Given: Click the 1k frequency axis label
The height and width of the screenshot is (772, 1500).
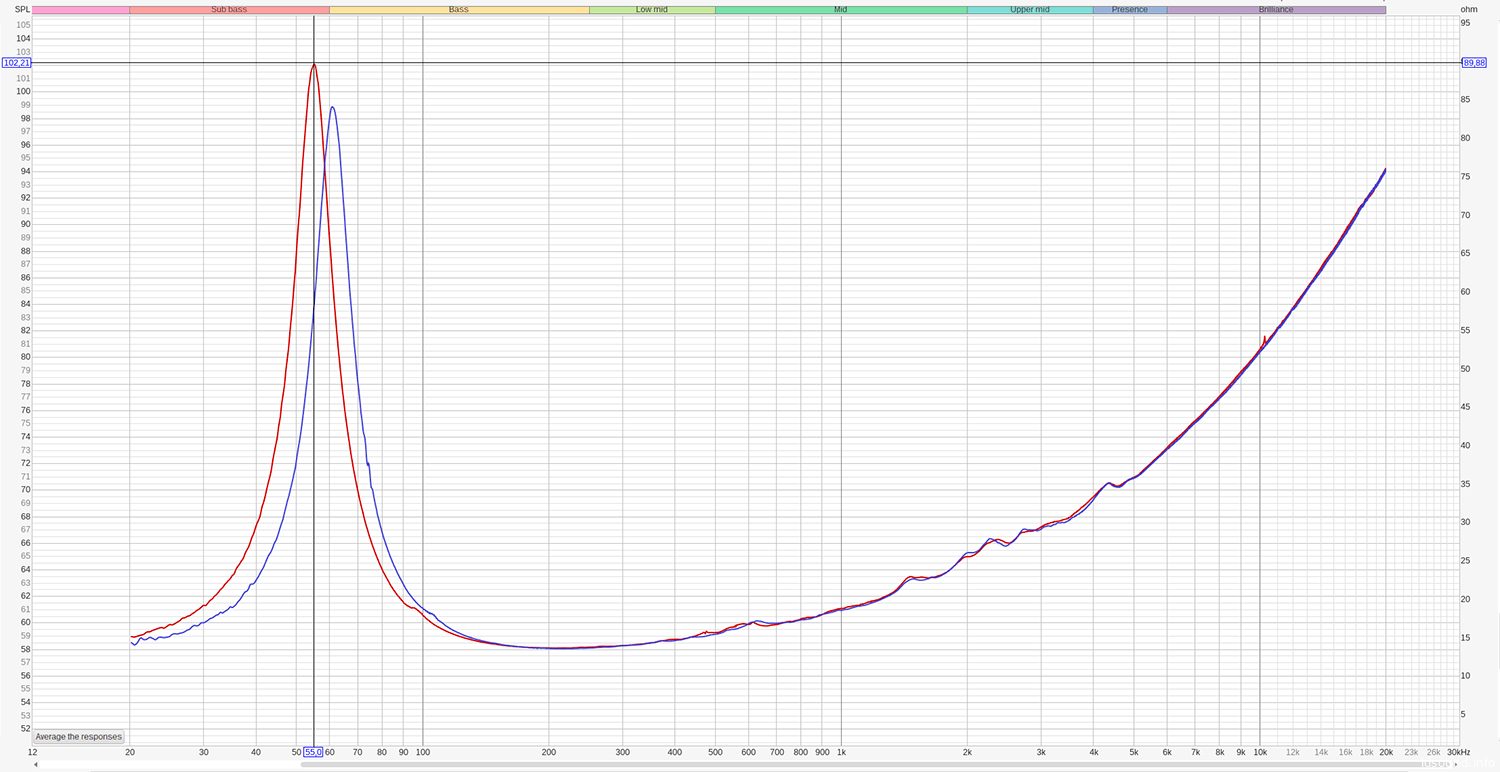Looking at the screenshot, I should (x=841, y=752).
